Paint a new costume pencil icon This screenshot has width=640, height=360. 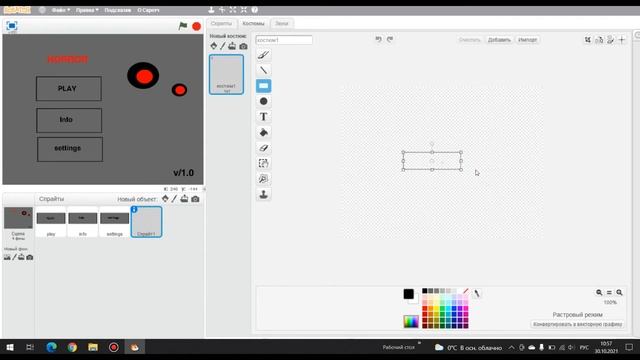pyautogui.click(x=223, y=46)
